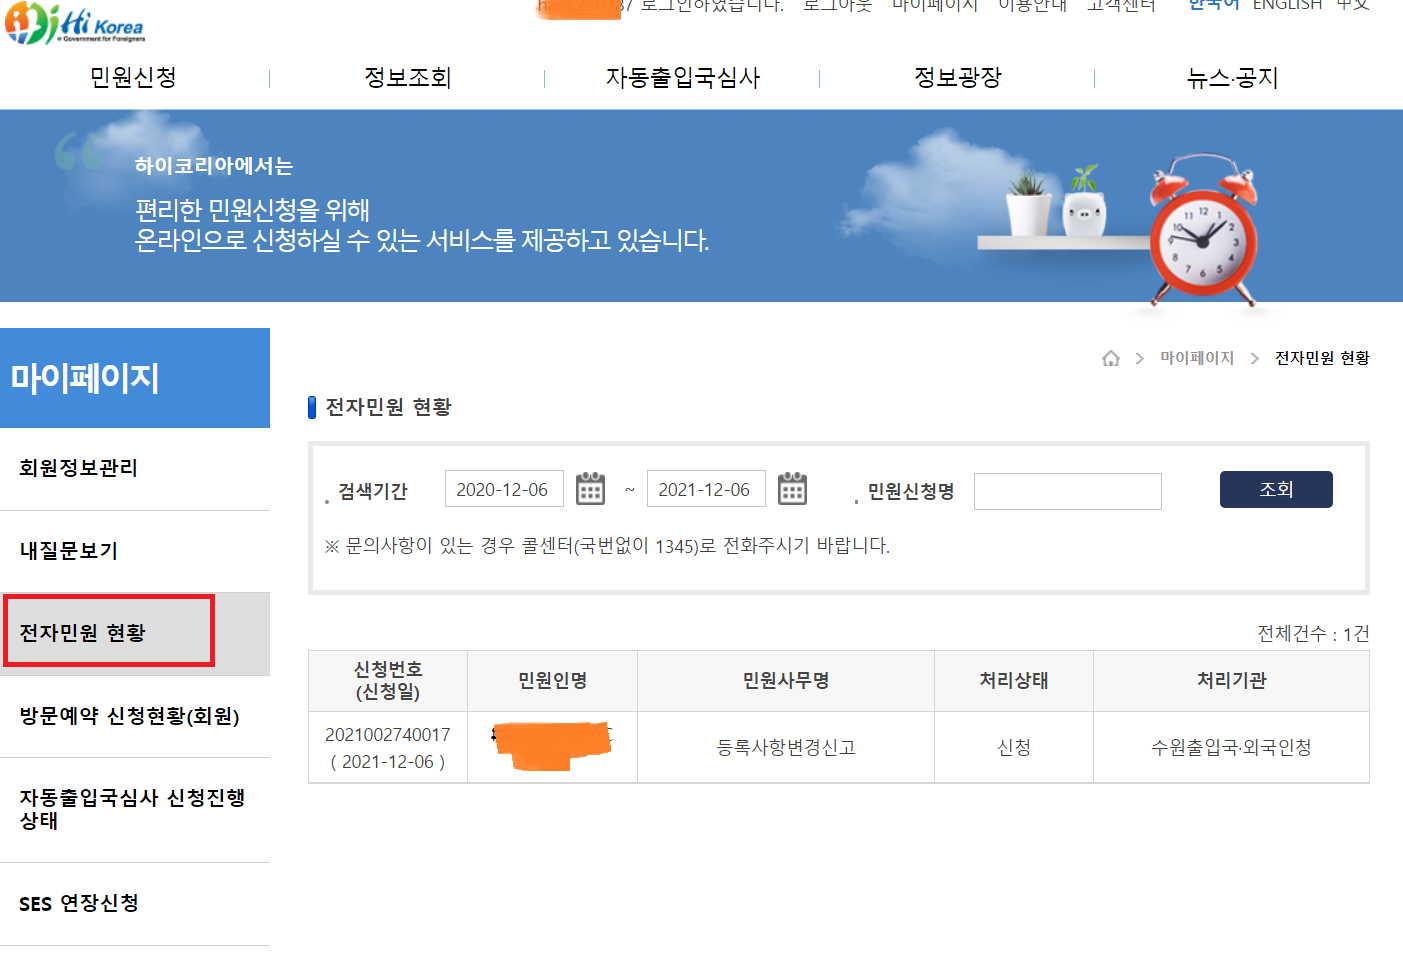Image resolution: width=1403 pixels, height=956 pixels.
Task: Select 전자민원 현황 in the sidebar
Action: pyautogui.click(x=83, y=633)
